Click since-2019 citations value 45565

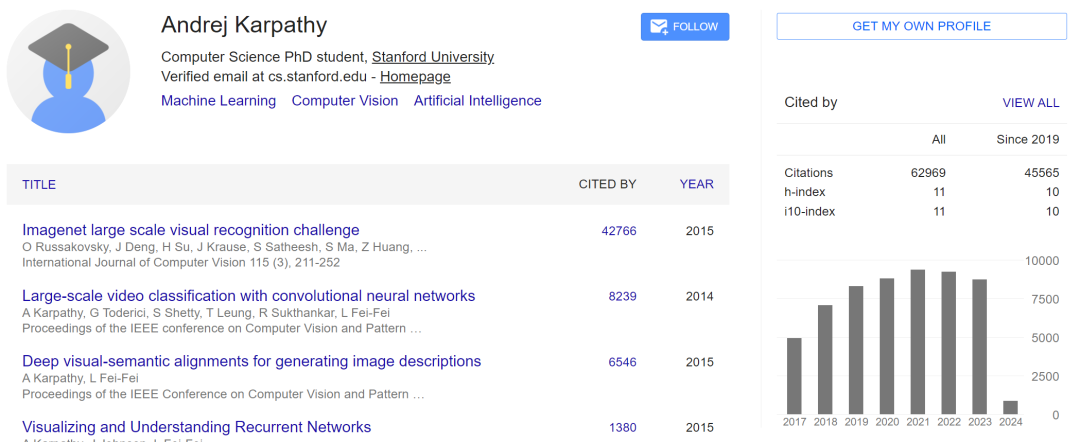[x=1041, y=173]
